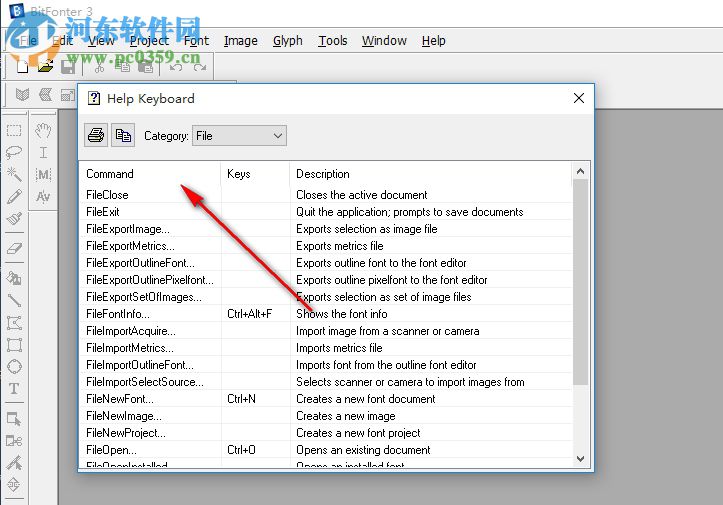The width and height of the screenshot is (723, 505).
Task: Select the Magic Wand tool
Action: point(14,174)
